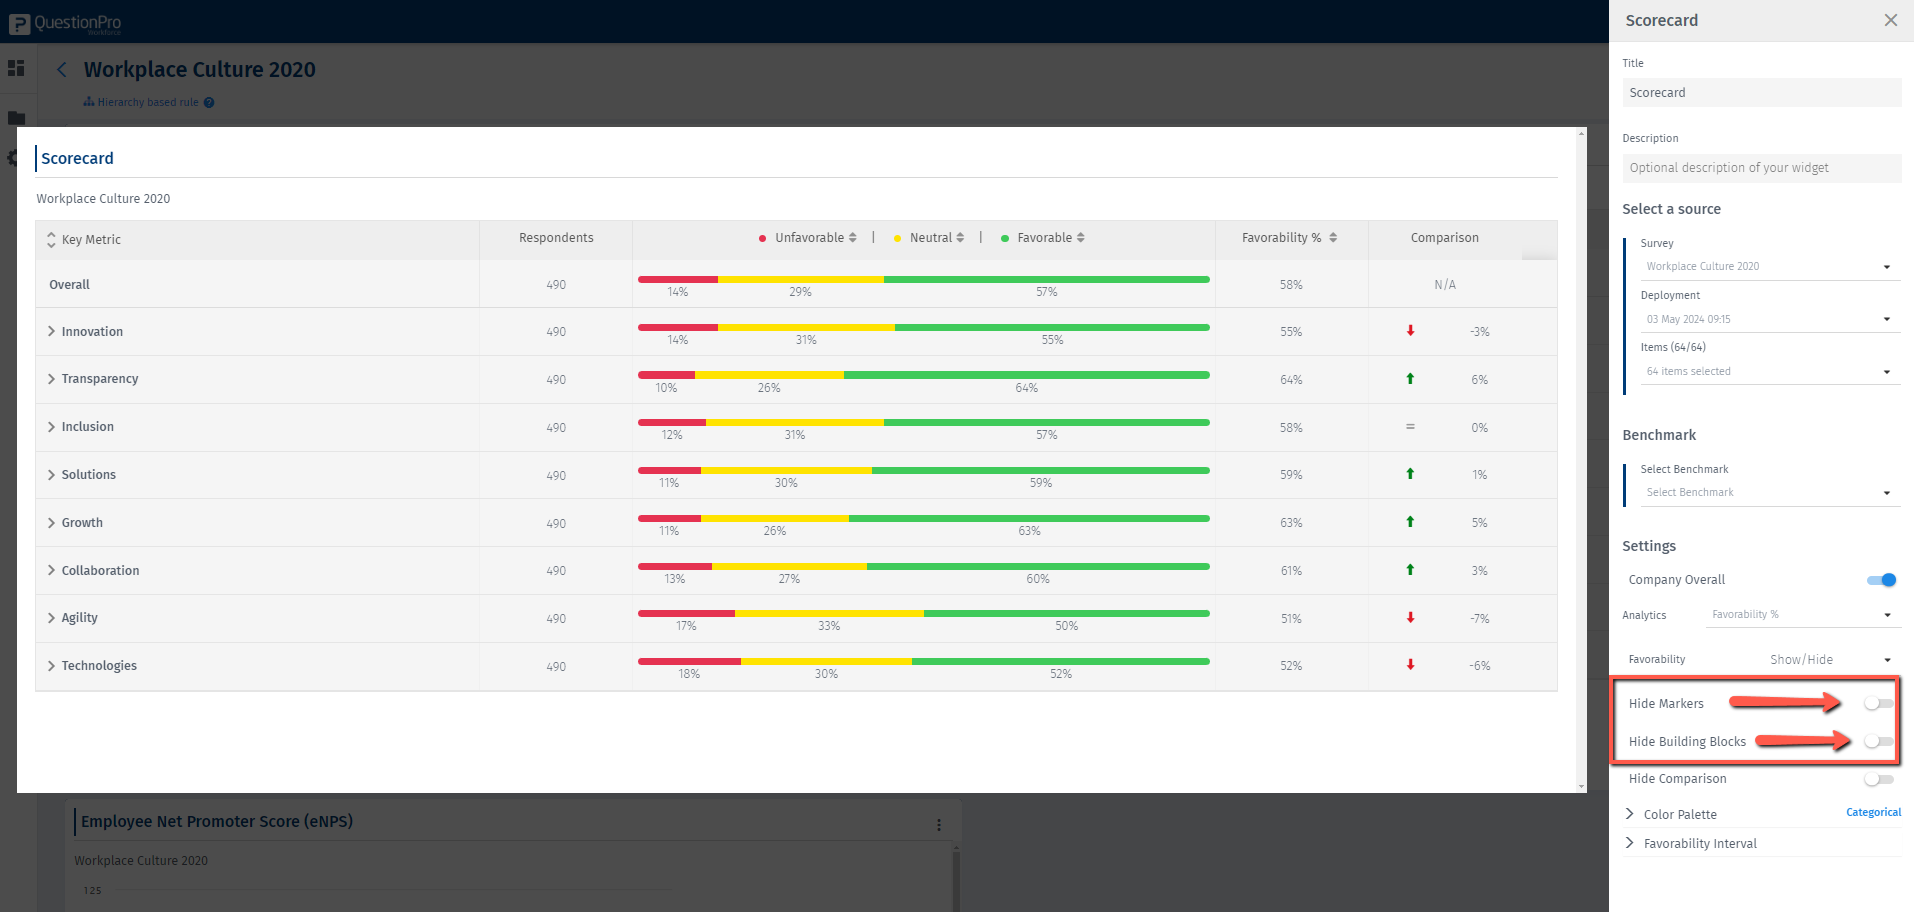Screen dimensions: 1914x912
Task: Turn on Hide Building Blocks toggle
Action: click(x=1878, y=742)
